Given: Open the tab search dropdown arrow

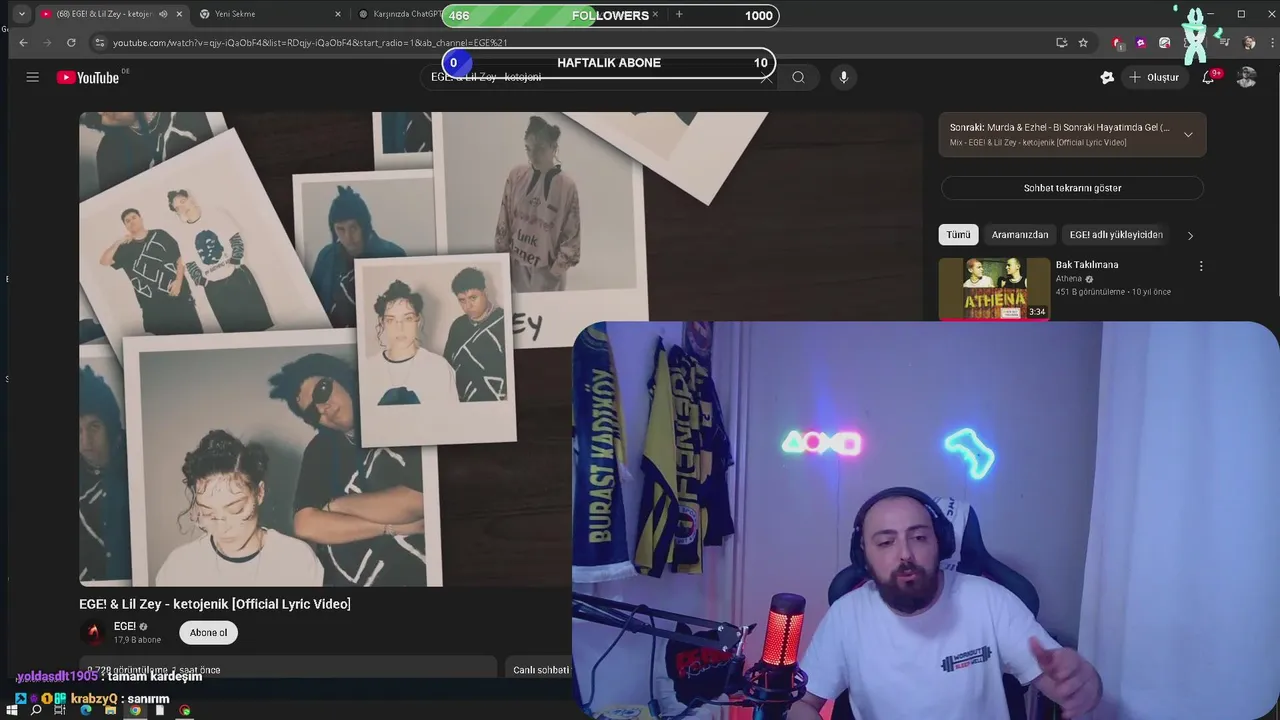Looking at the screenshot, I should 21,14.
